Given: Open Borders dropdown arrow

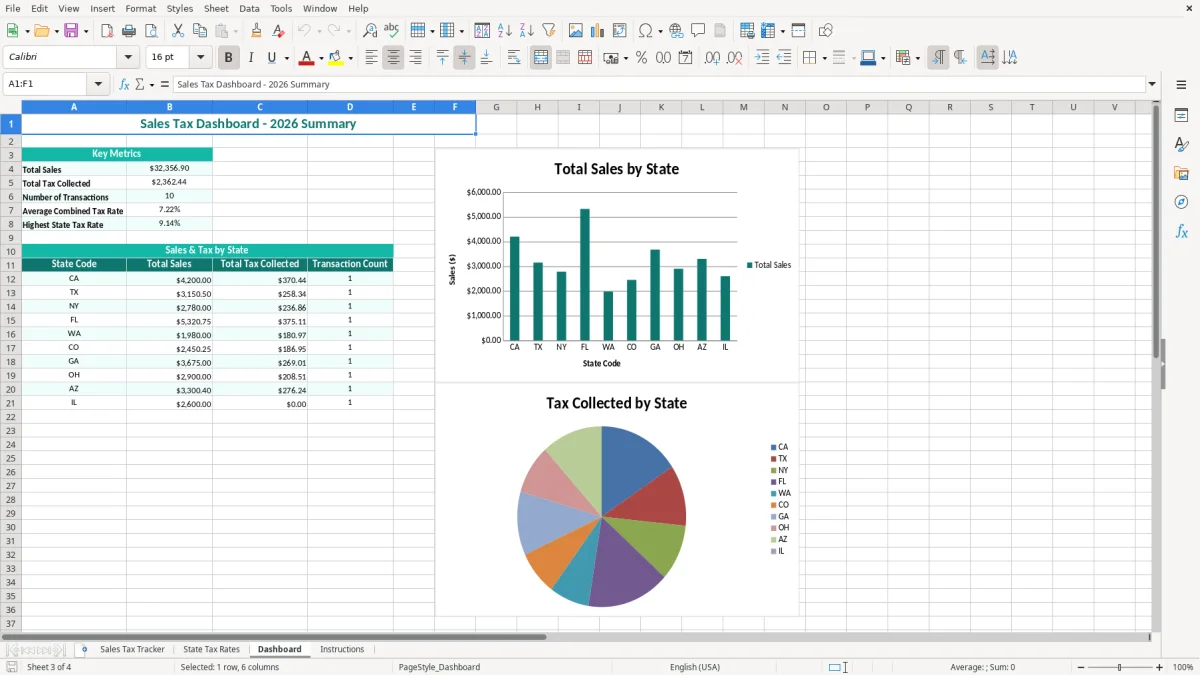Looking at the screenshot, I should [823, 58].
